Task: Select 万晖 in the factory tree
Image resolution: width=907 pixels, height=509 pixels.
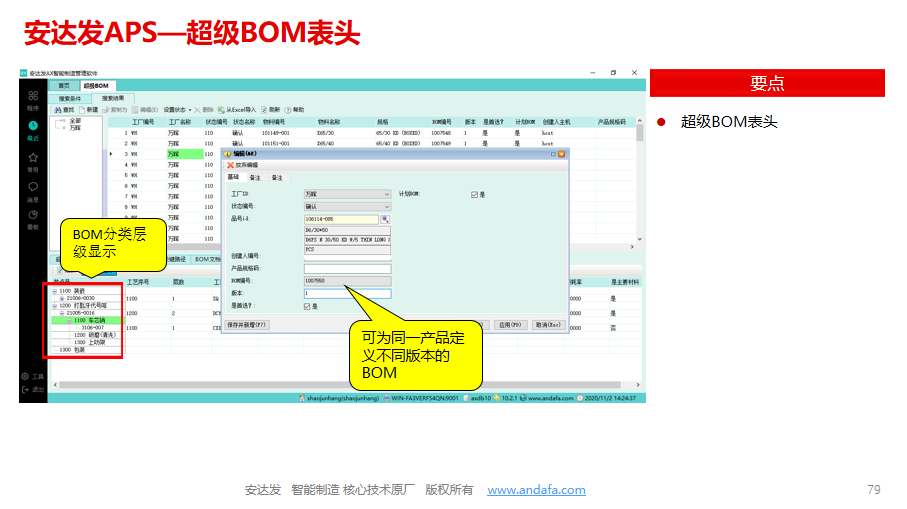Action: 75,128
